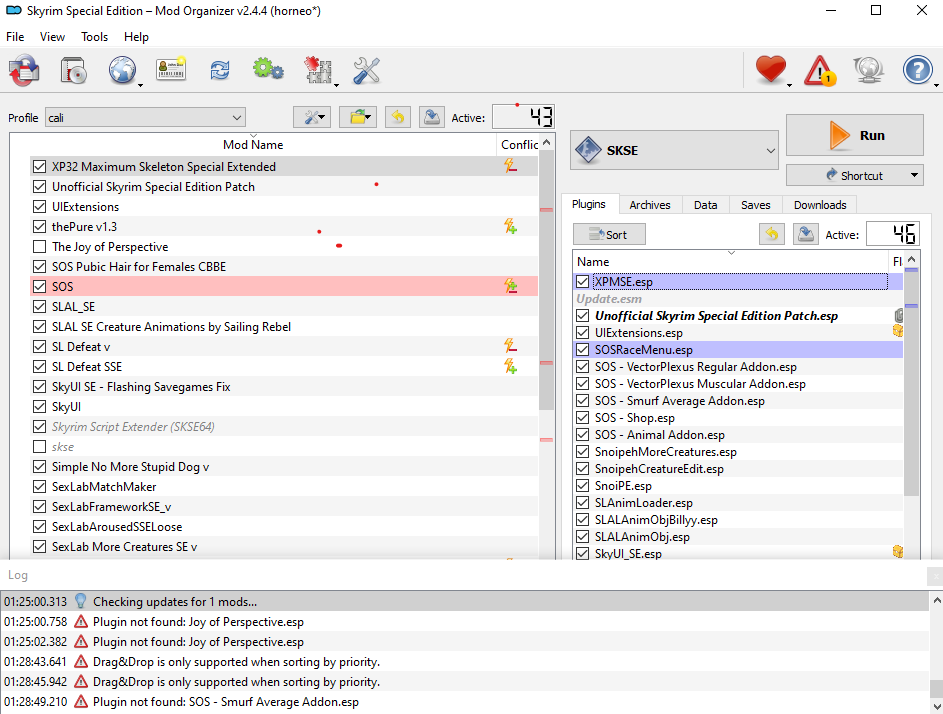
Task: Select the Unofficial Skyrim Special Edition Patch mod
Action: pyautogui.click(x=284, y=186)
